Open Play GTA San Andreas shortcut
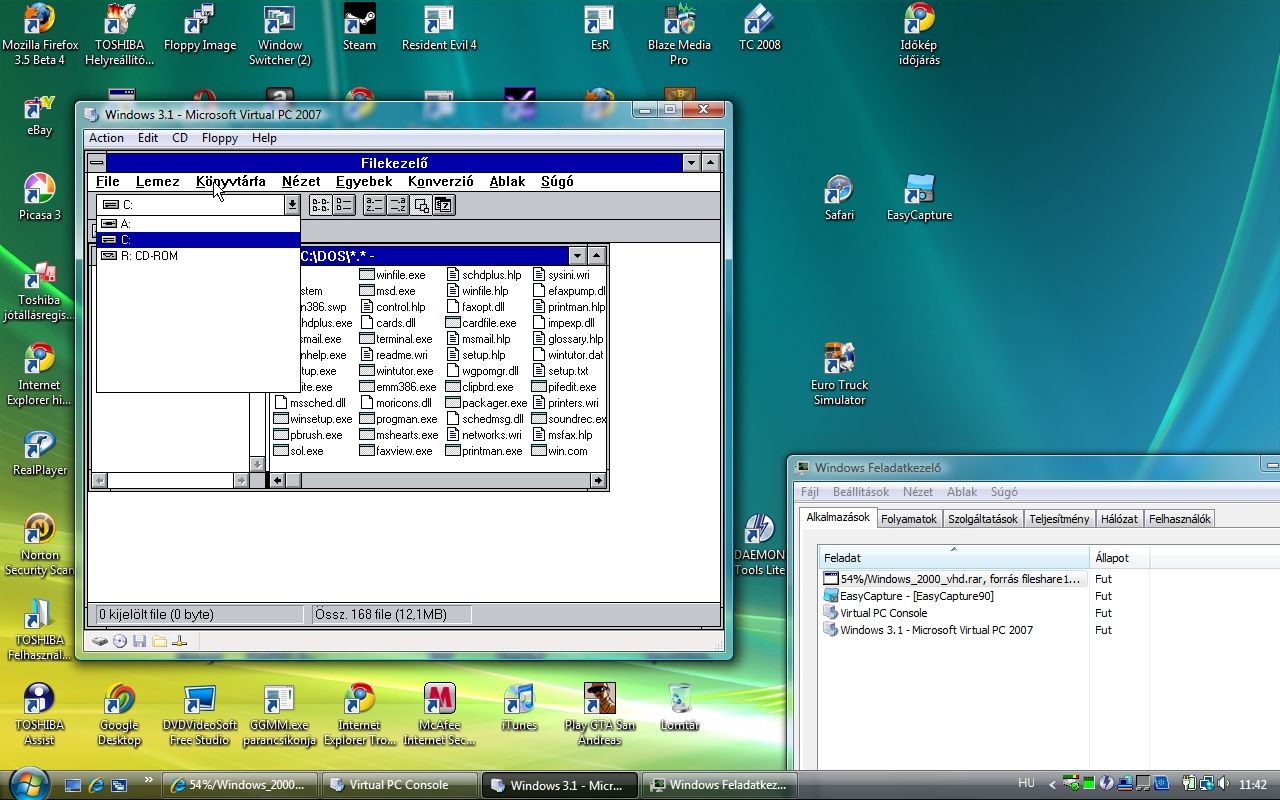 point(599,715)
